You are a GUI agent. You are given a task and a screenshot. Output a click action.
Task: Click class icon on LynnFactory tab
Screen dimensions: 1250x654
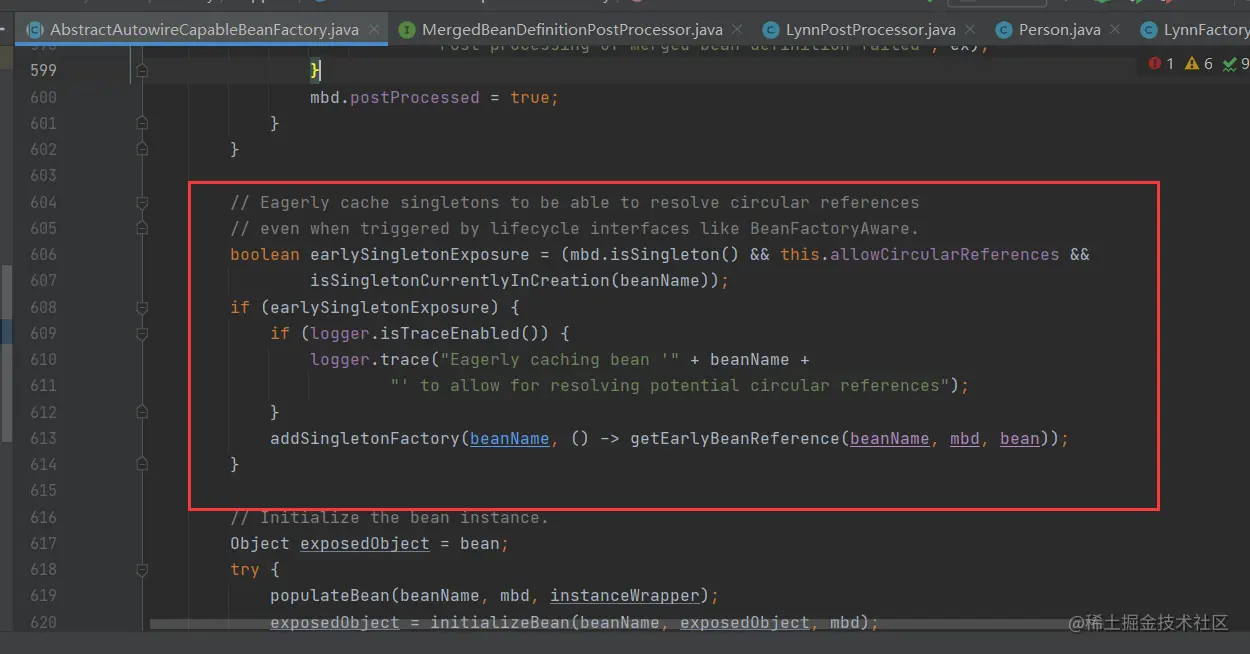pyautogui.click(x=1149, y=30)
